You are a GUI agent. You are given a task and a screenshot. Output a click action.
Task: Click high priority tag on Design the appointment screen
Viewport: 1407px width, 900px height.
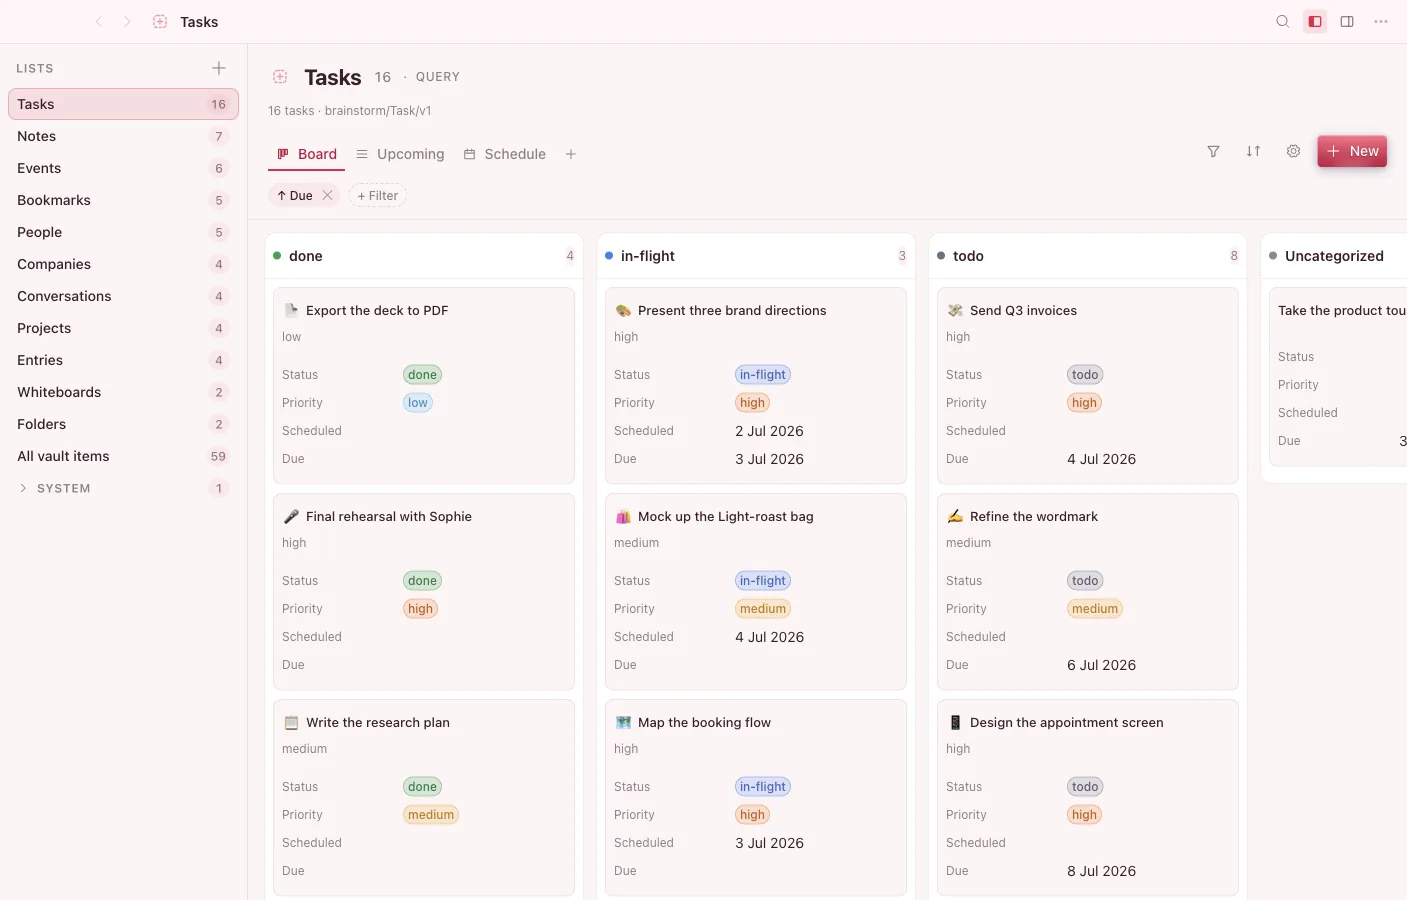1084,815
